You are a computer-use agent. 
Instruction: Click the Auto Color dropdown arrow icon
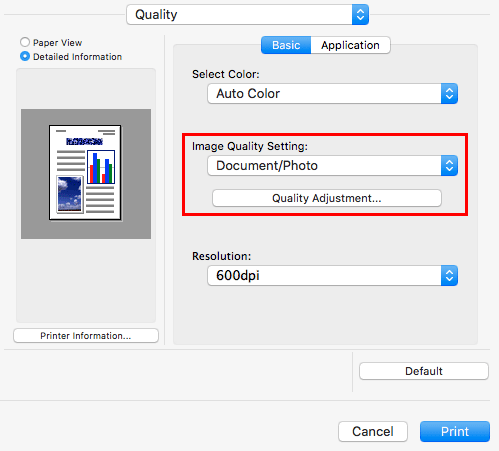[449, 94]
